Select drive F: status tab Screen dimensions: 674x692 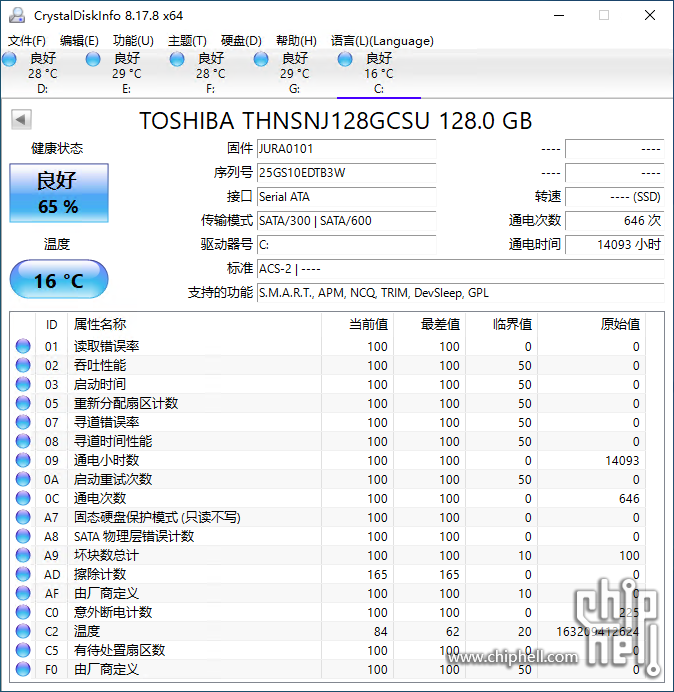tap(210, 73)
